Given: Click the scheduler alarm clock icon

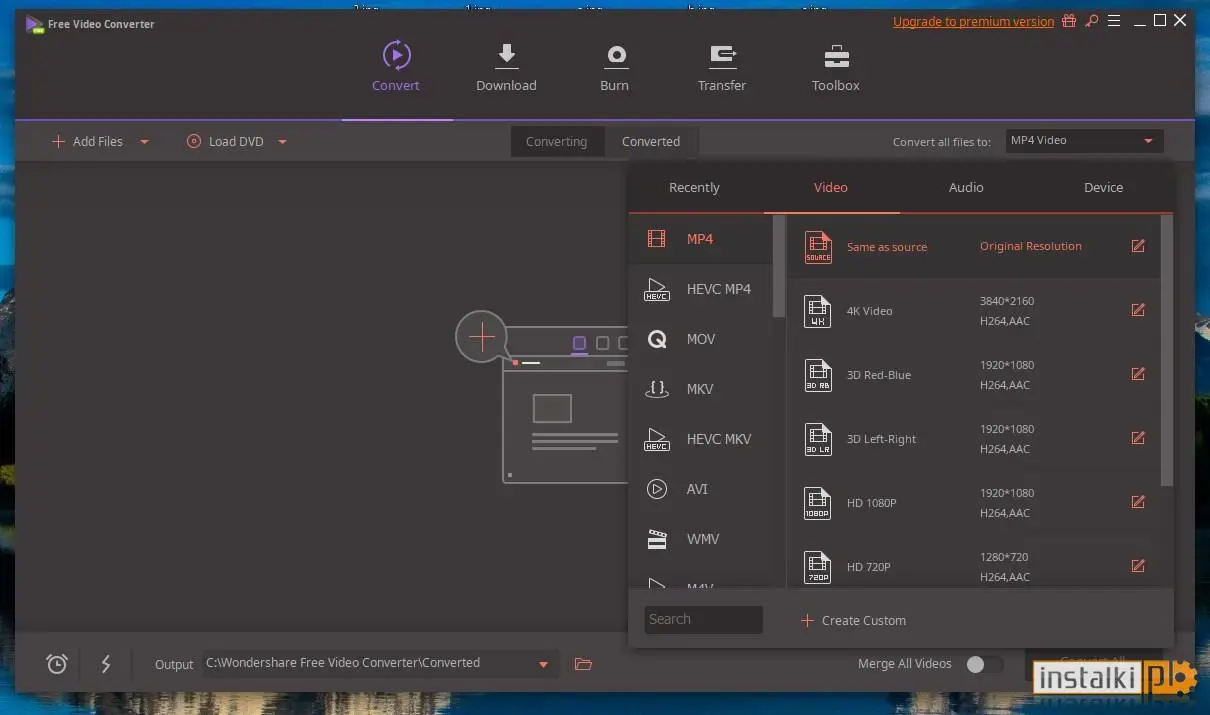Looking at the screenshot, I should (57, 663).
